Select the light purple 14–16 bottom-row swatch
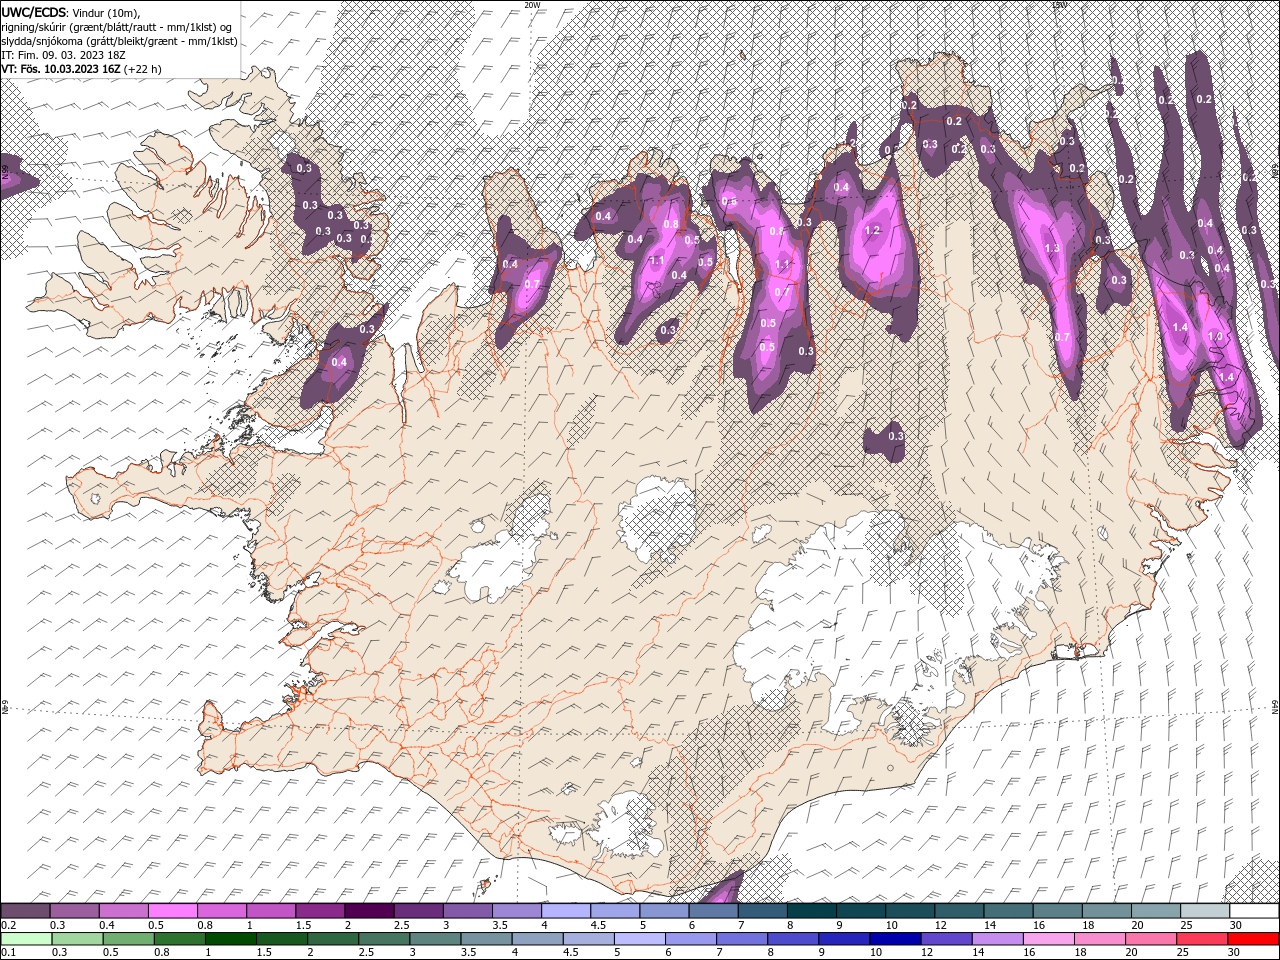 [x=998, y=939]
